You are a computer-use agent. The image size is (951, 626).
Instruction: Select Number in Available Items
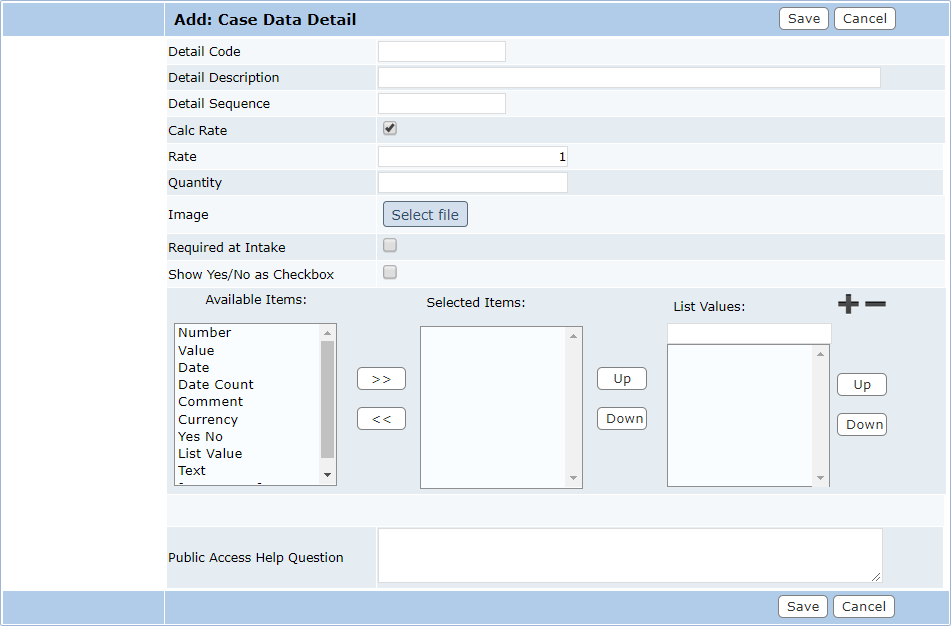(x=204, y=332)
